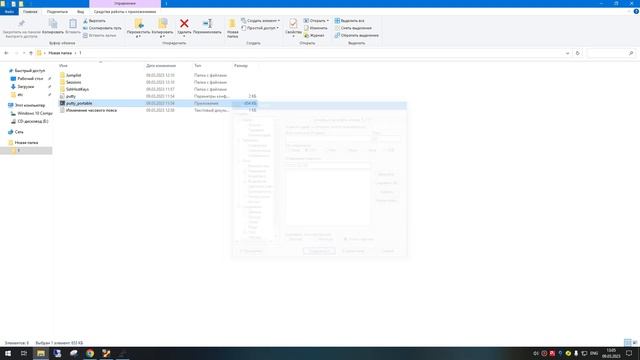The height and width of the screenshot is (360, 640).
Task: Click the Back navigation arrow
Action: tap(6, 53)
